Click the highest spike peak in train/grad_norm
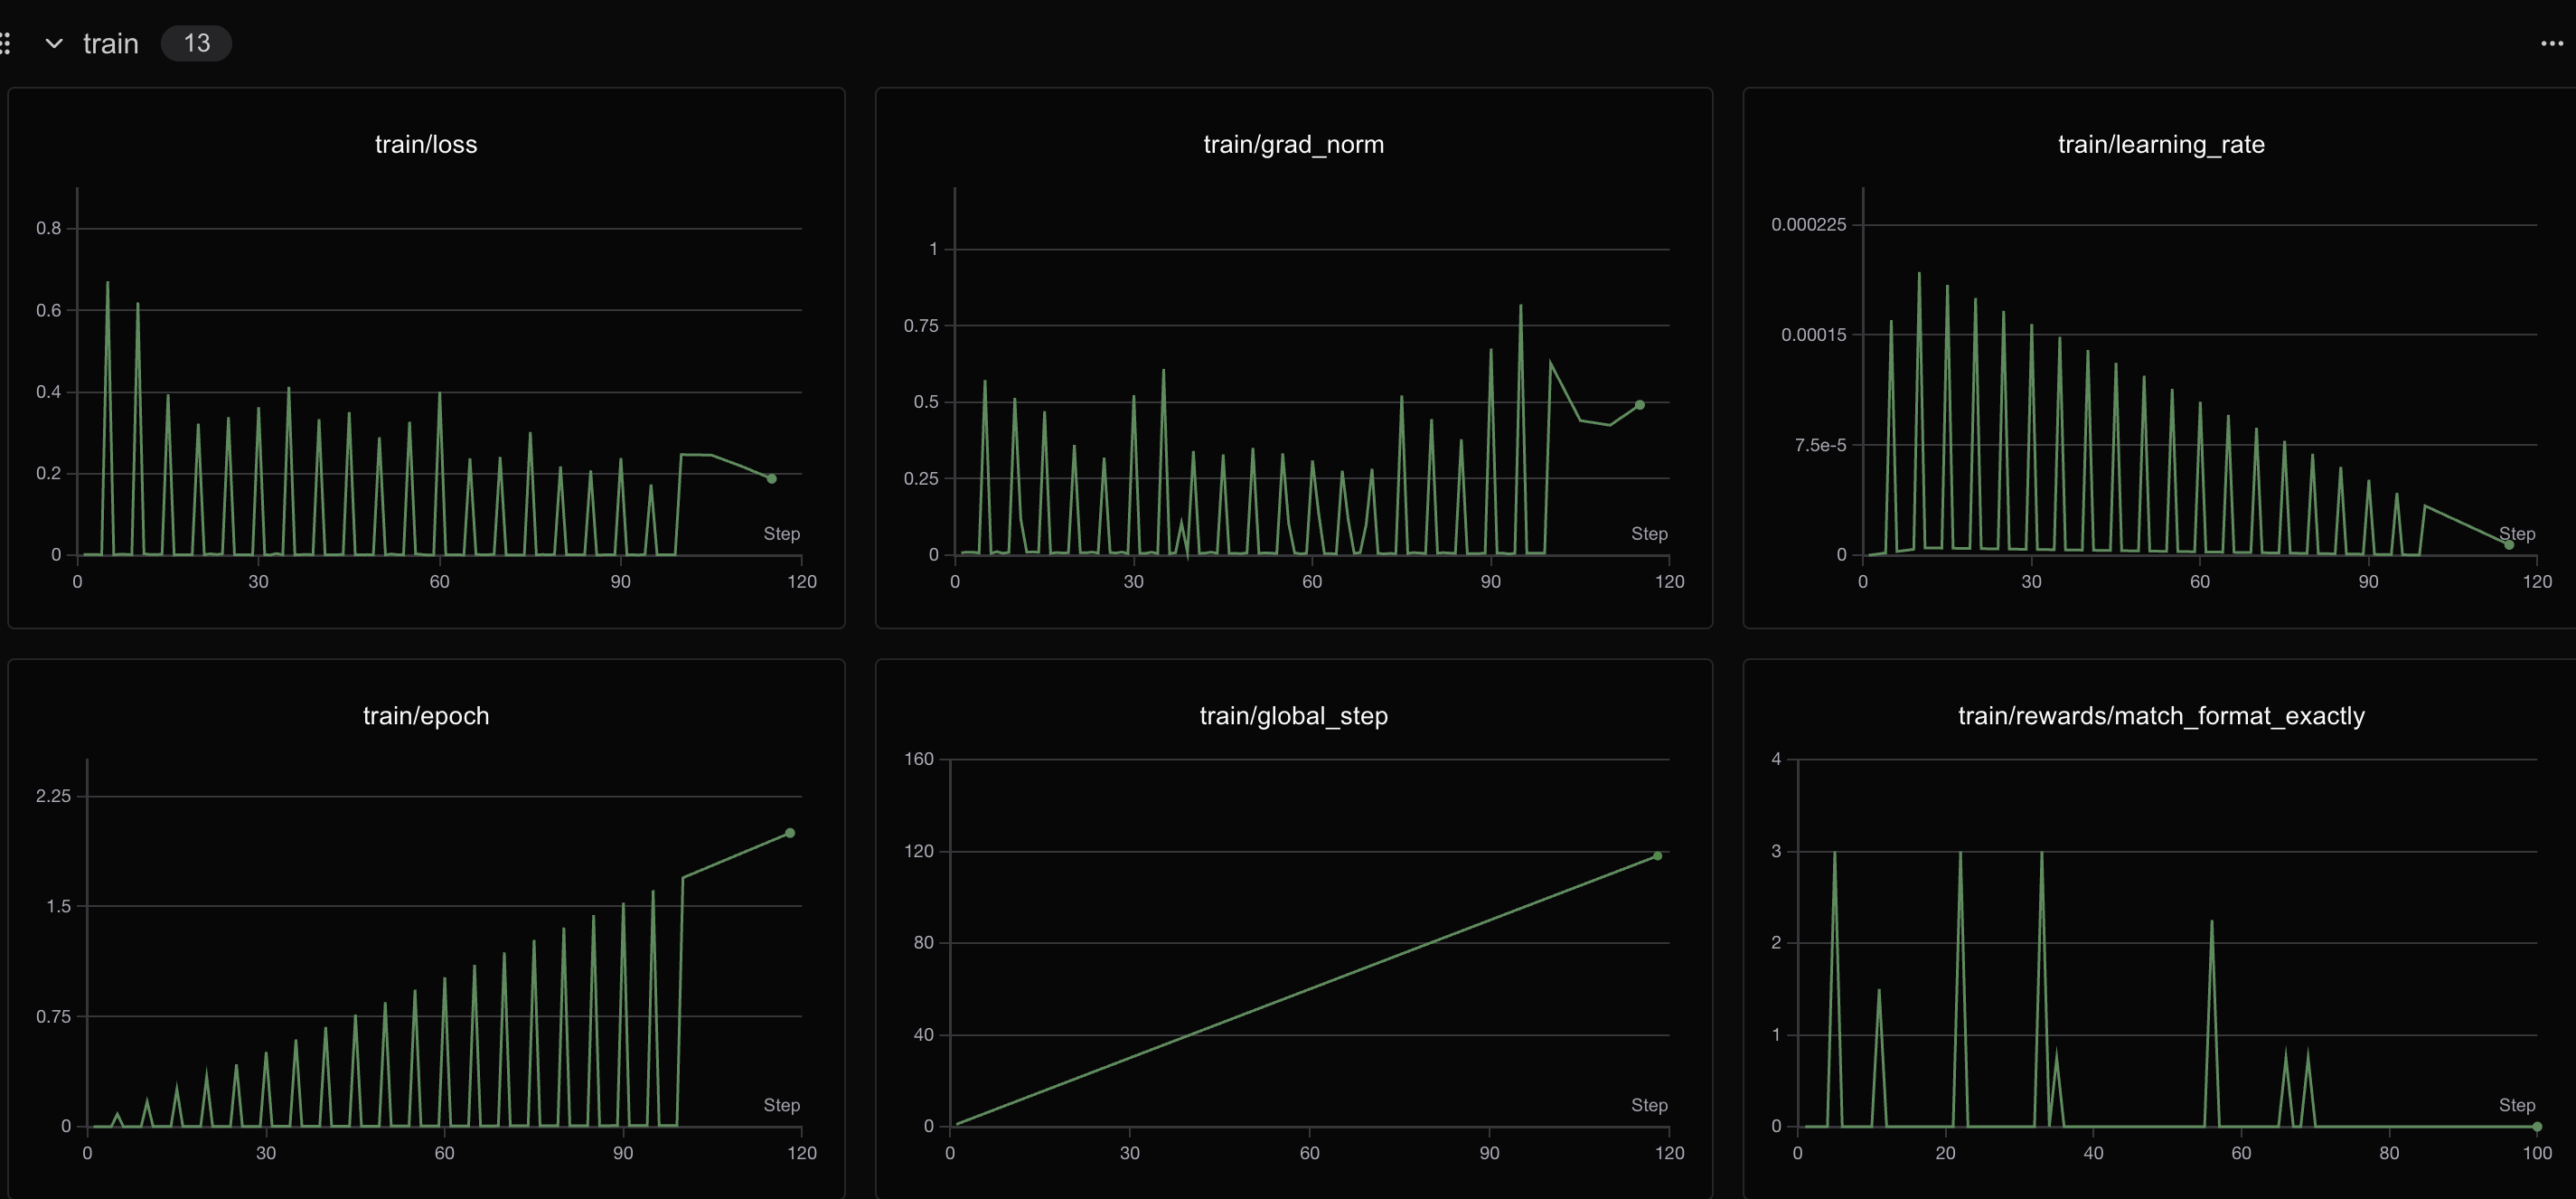Viewport: 2576px width, 1199px height. click(x=1520, y=306)
